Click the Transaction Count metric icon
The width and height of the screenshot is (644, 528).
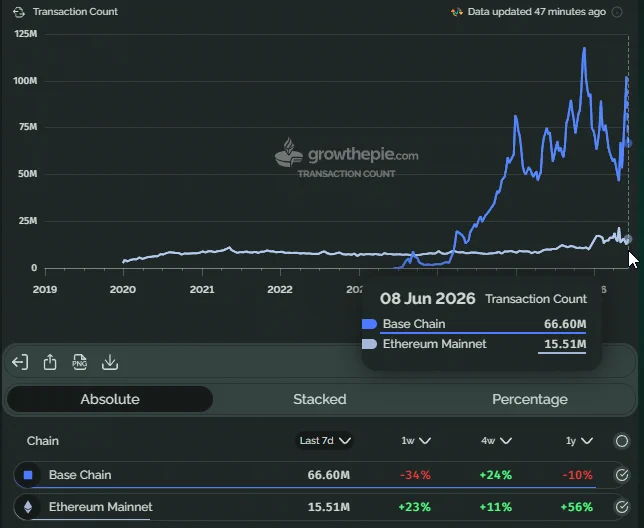19,12
